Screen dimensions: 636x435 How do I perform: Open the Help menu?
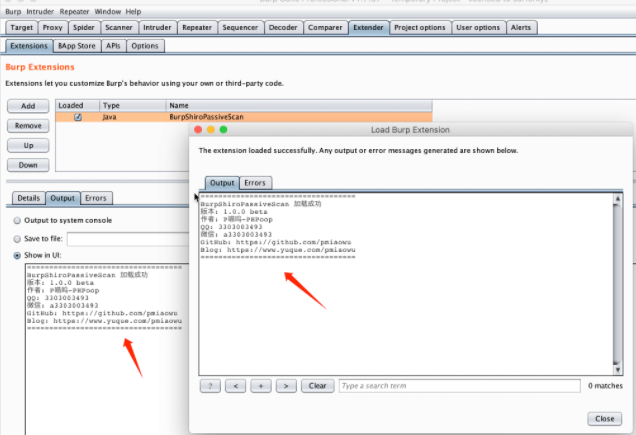point(133,11)
